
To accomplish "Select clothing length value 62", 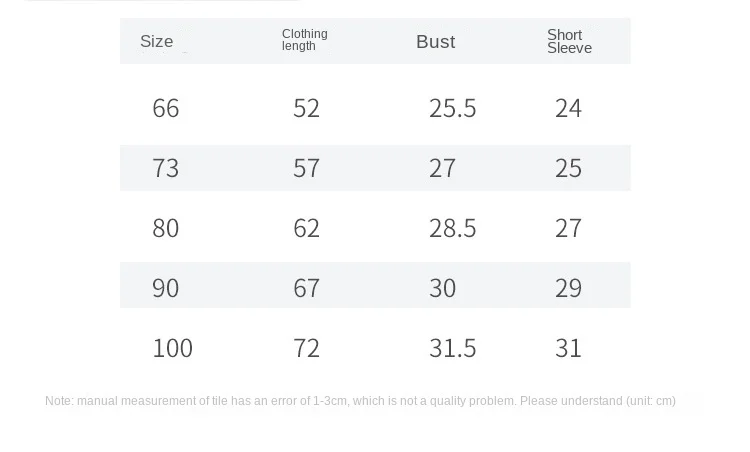I will (x=306, y=228).
